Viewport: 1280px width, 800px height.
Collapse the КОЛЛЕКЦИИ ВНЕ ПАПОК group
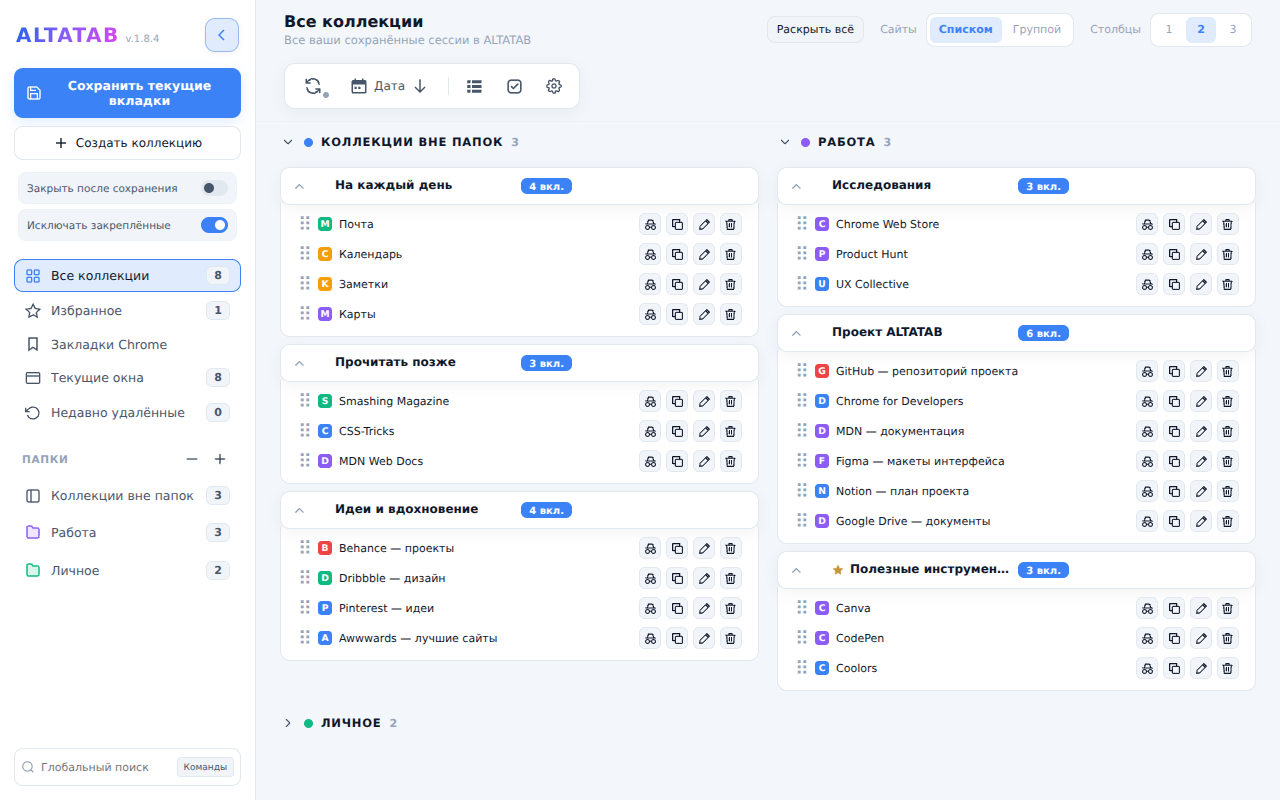288,142
